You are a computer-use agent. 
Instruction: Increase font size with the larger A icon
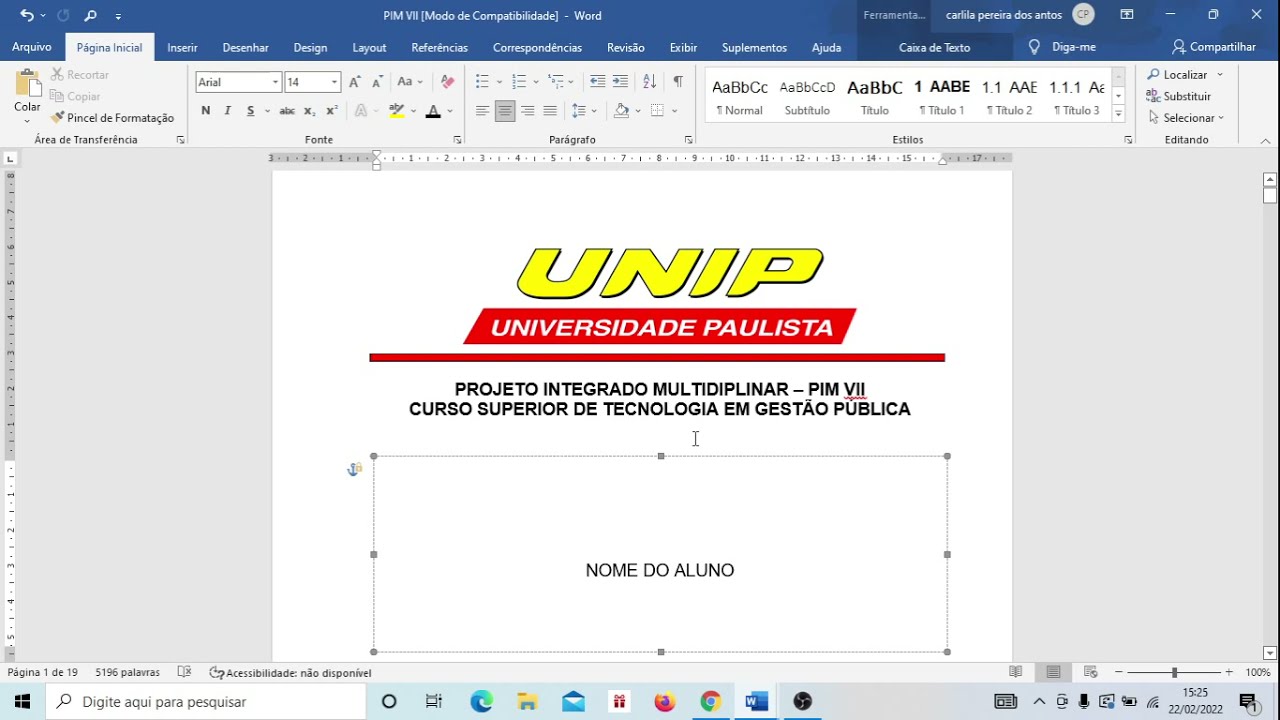click(x=355, y=82)
